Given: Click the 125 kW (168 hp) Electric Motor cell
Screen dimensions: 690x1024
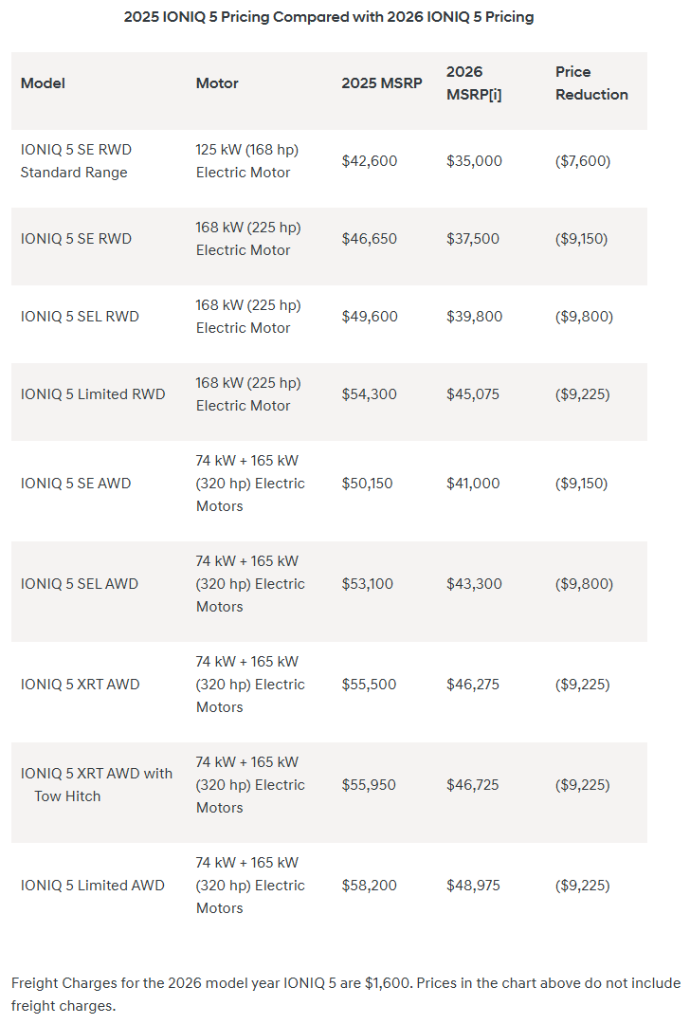Looking at the screenshot, I should point(247,161).
